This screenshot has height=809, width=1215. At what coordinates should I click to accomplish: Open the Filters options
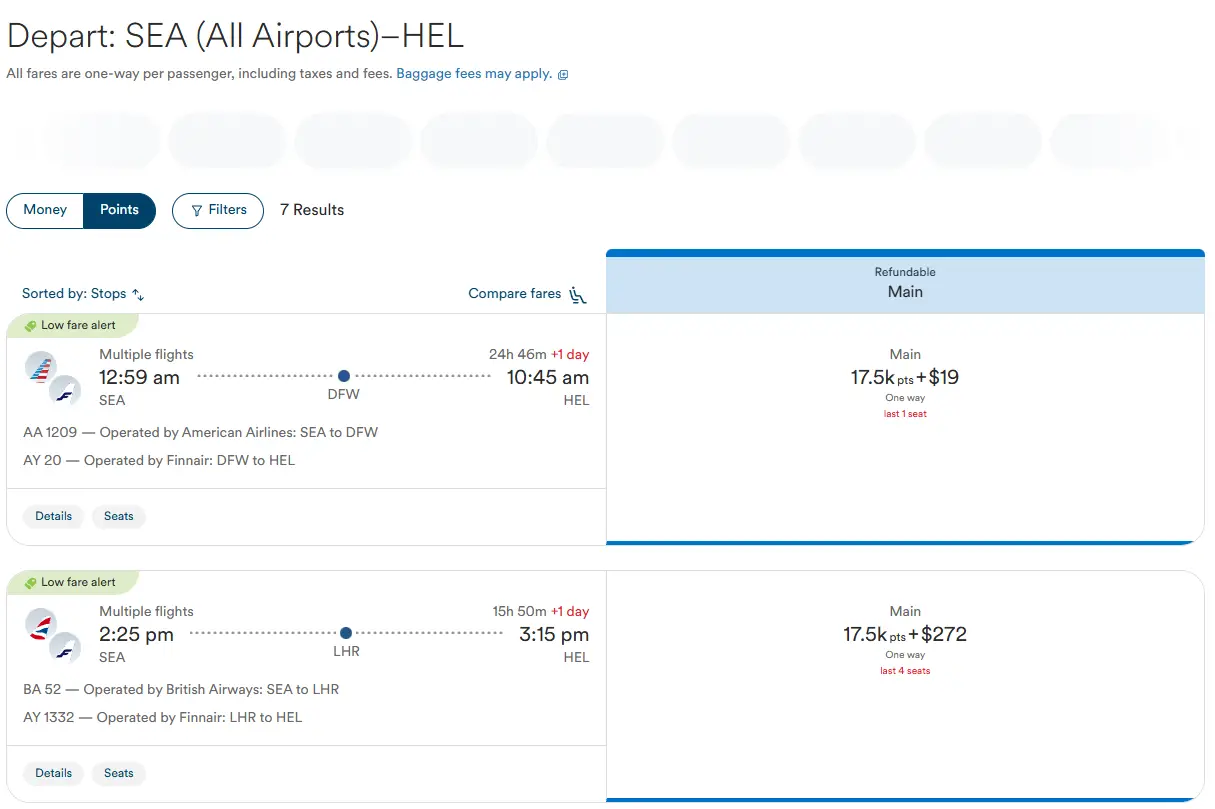click(218, 210)
